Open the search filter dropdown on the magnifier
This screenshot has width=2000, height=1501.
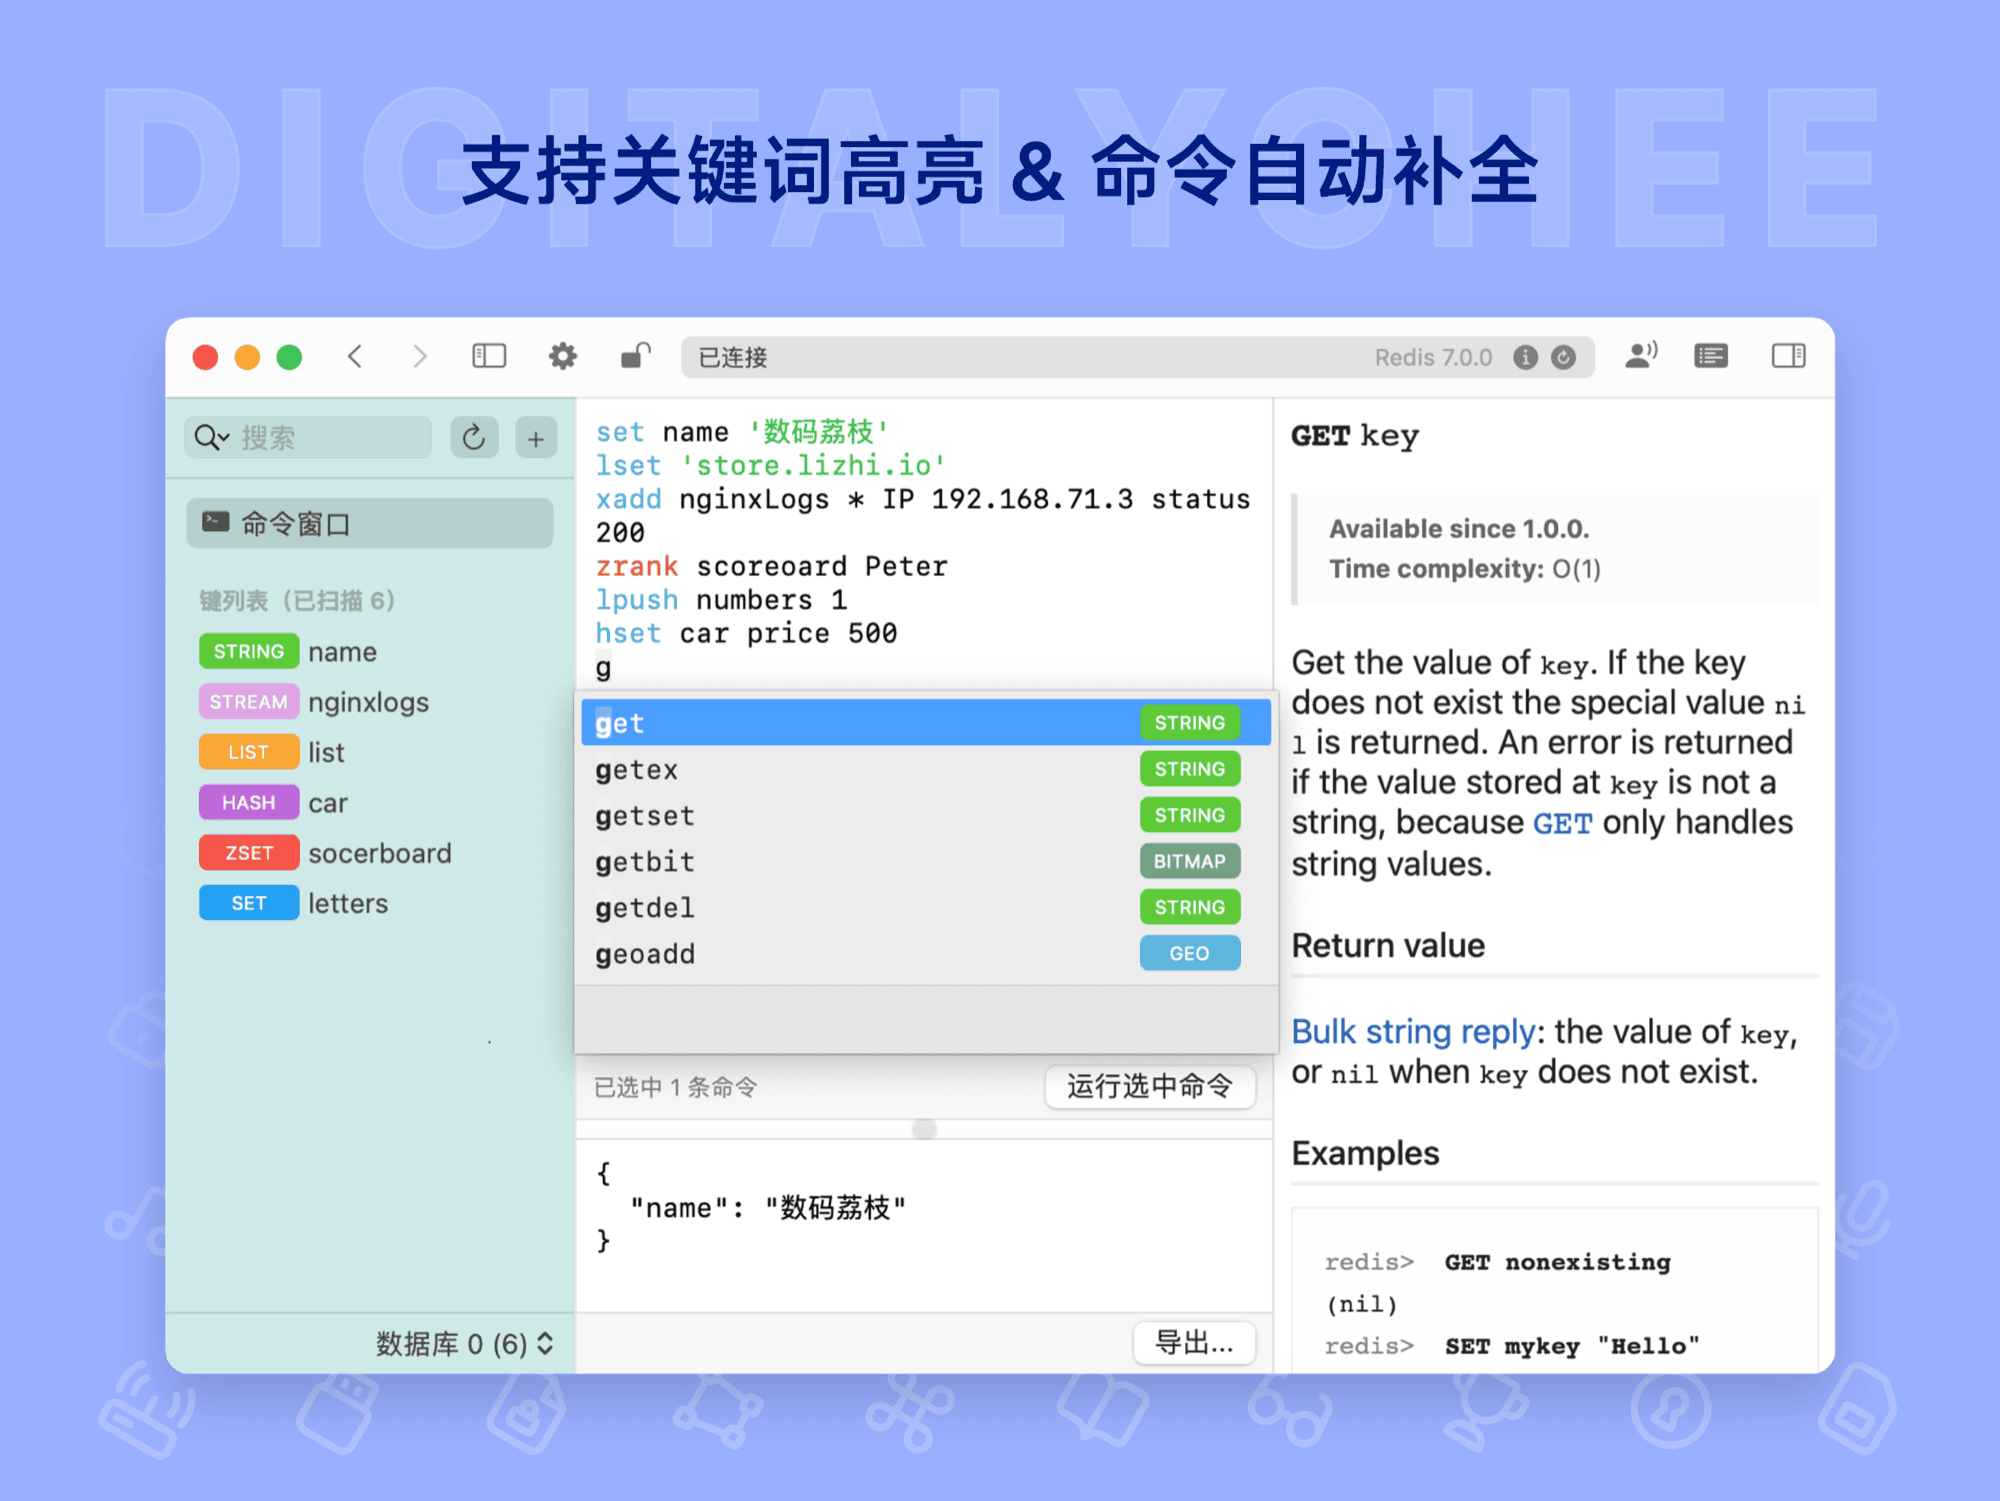(210, 437)
